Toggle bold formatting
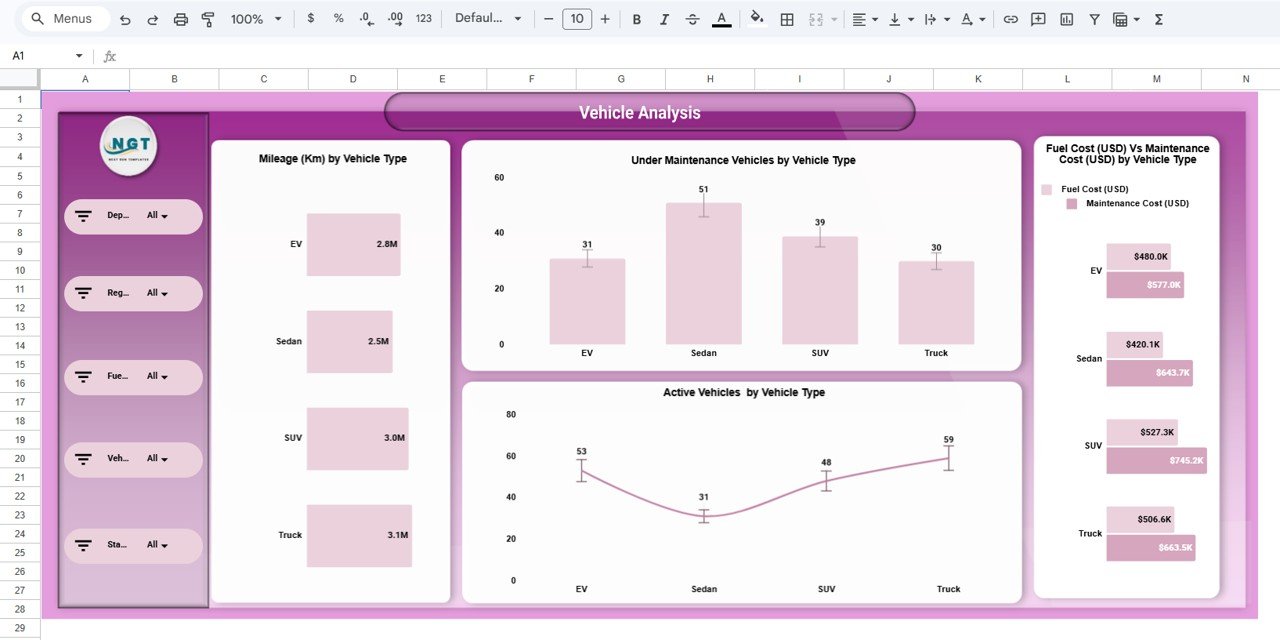 click(x=636, y=19)
